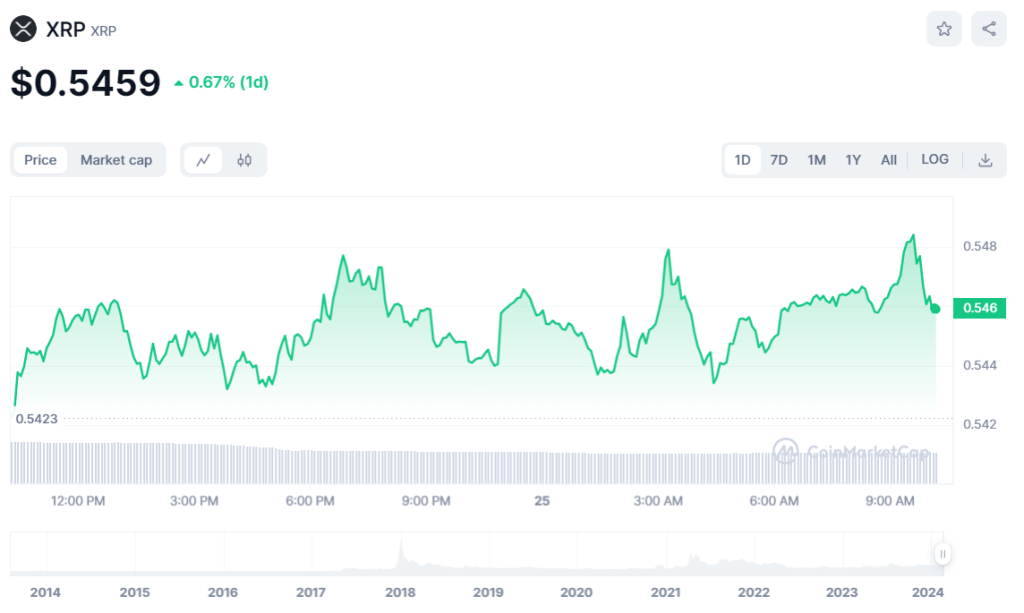Select the Price tab
Image resolution: width=1024 pixels, height=613 pixels.
tap(40, 160)
